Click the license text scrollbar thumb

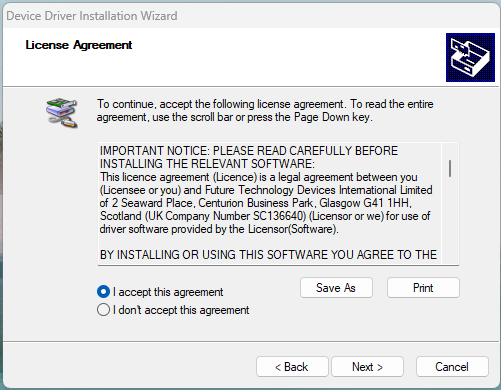click(450, 168)
